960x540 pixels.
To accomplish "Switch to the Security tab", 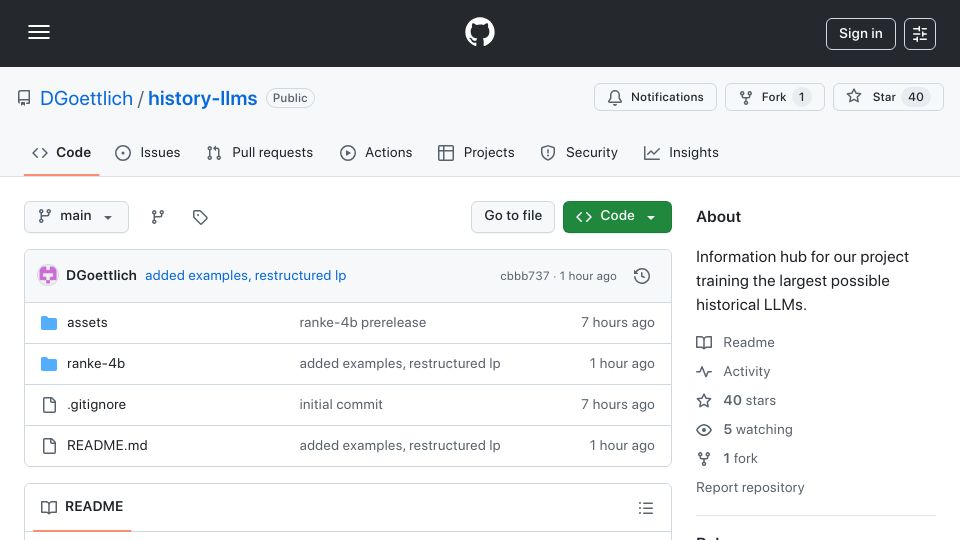I will pyautogui.click(x=579, y=152).
